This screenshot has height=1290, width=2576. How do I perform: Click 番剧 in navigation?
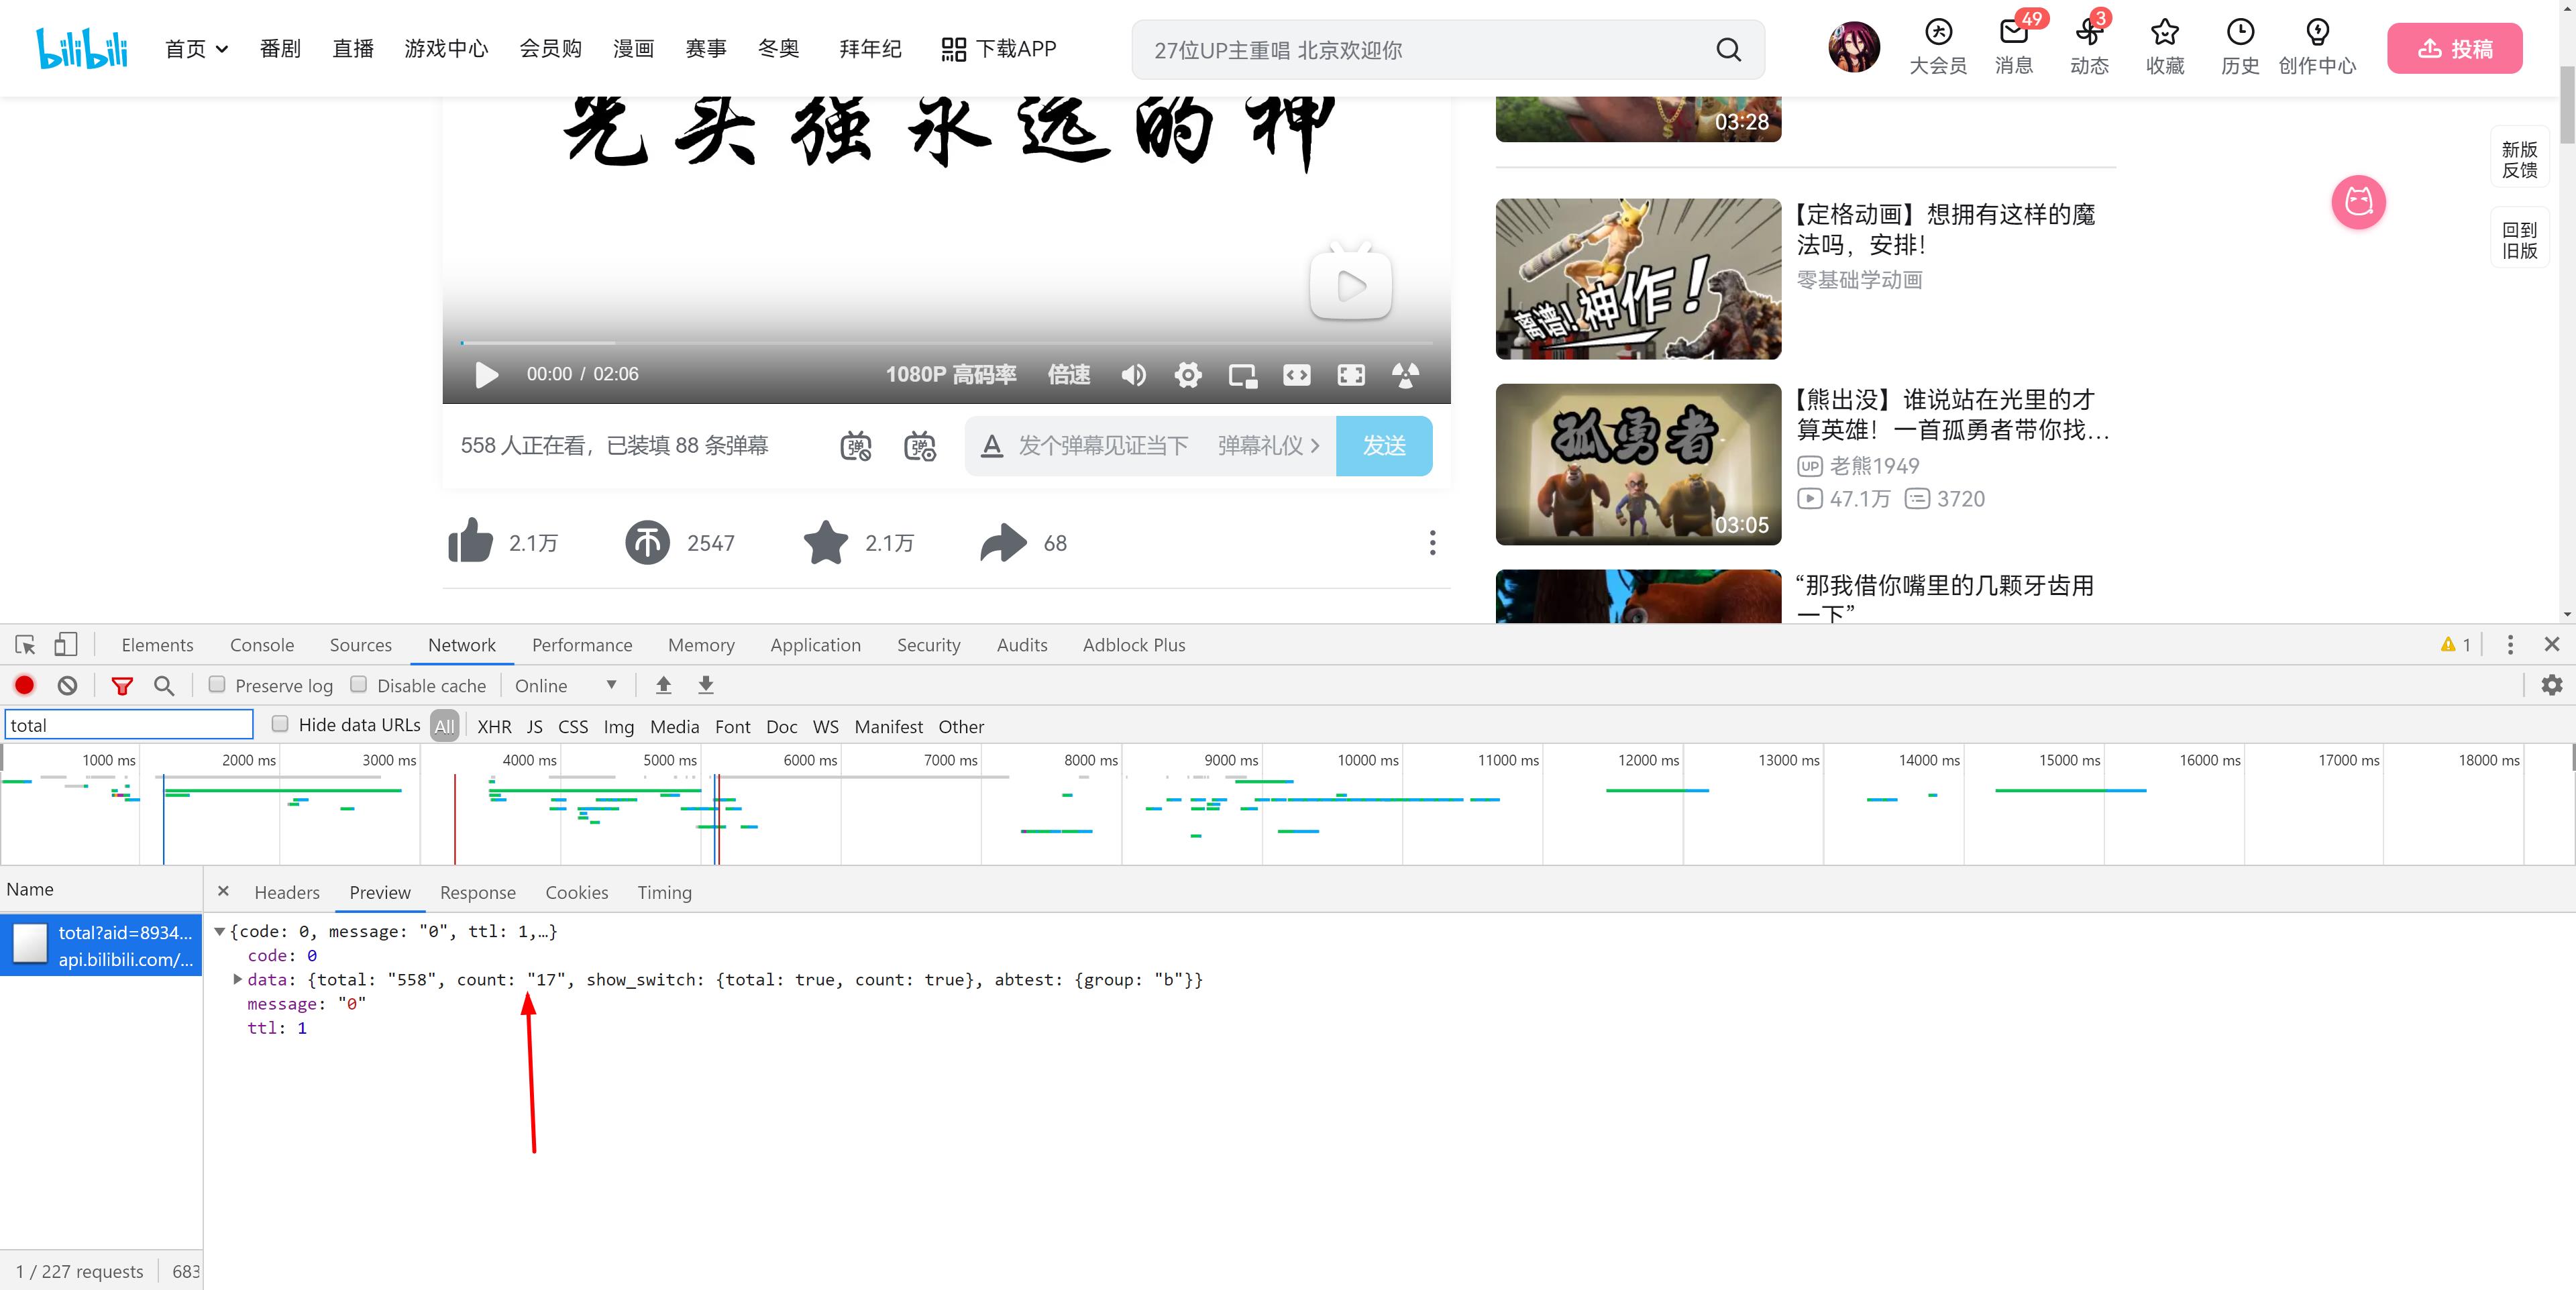[x=280, y=49]
